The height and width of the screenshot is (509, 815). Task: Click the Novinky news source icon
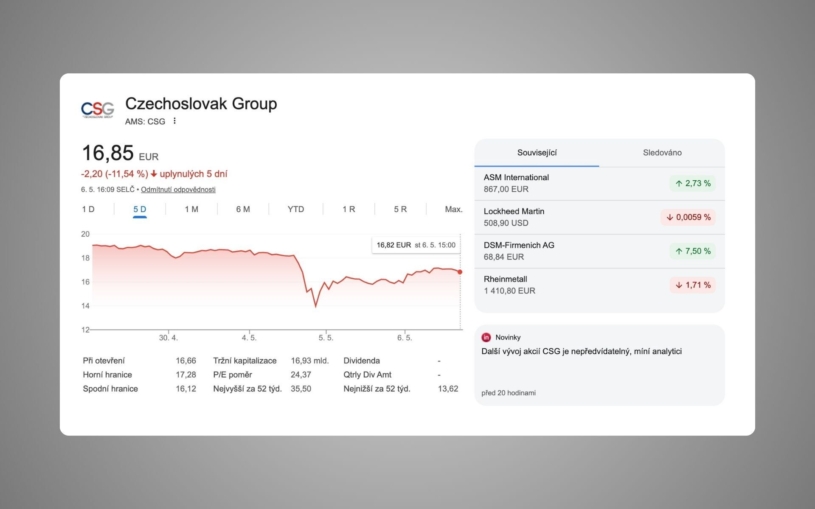pos(486,337)
